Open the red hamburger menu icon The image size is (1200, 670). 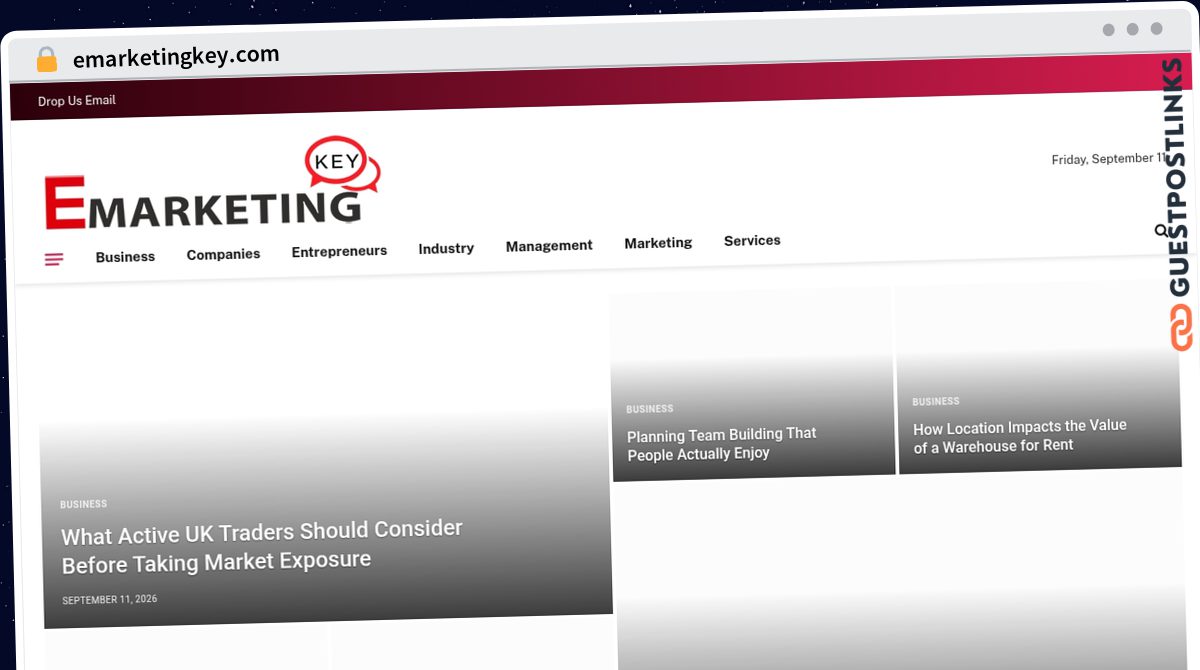[x=54, y=259]
